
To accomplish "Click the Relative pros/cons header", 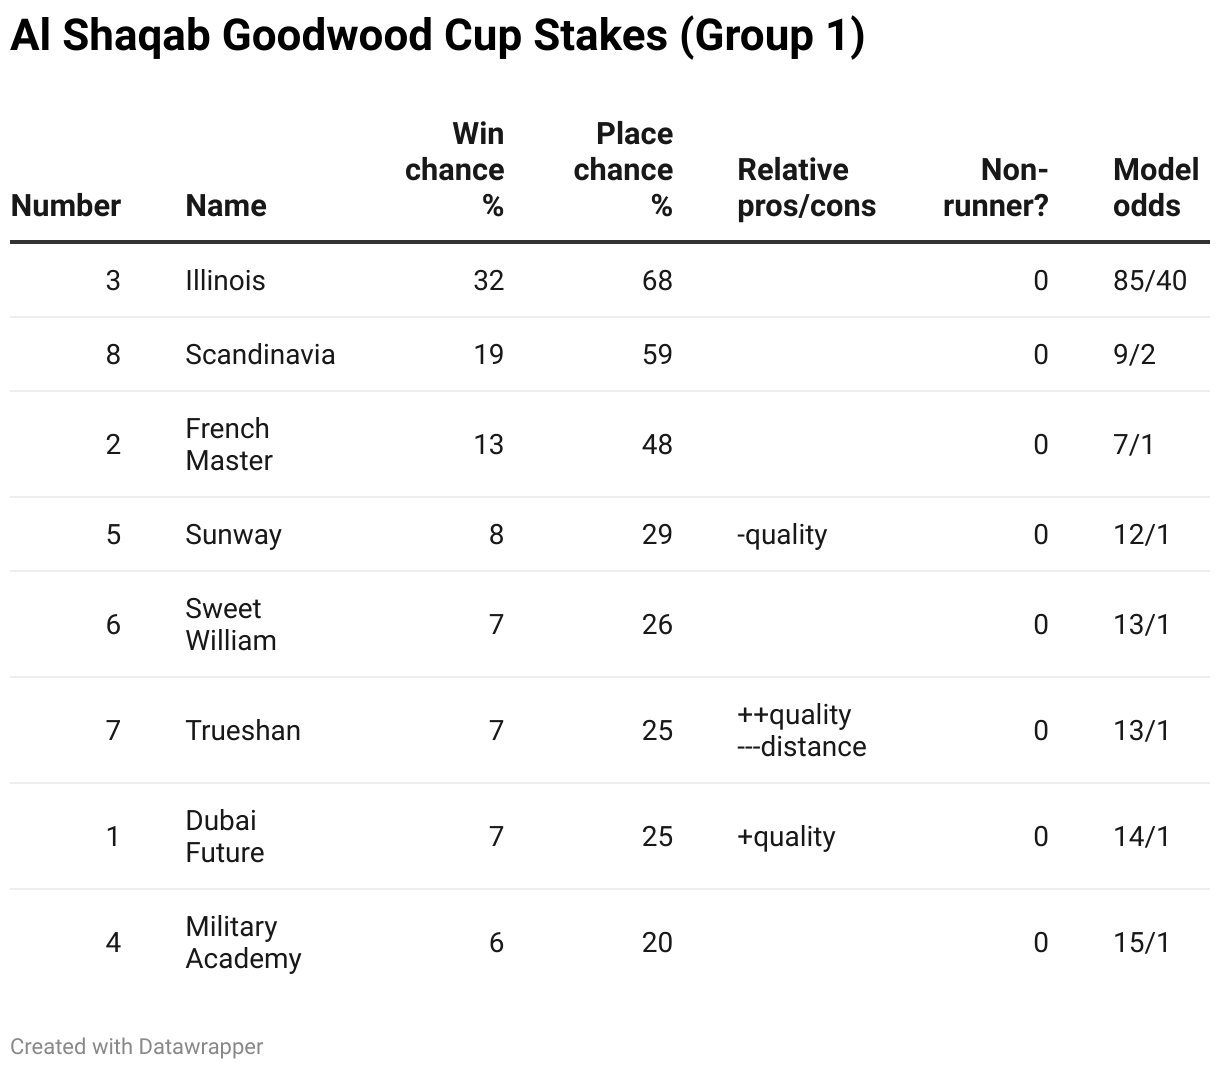I will coord(806,188).
